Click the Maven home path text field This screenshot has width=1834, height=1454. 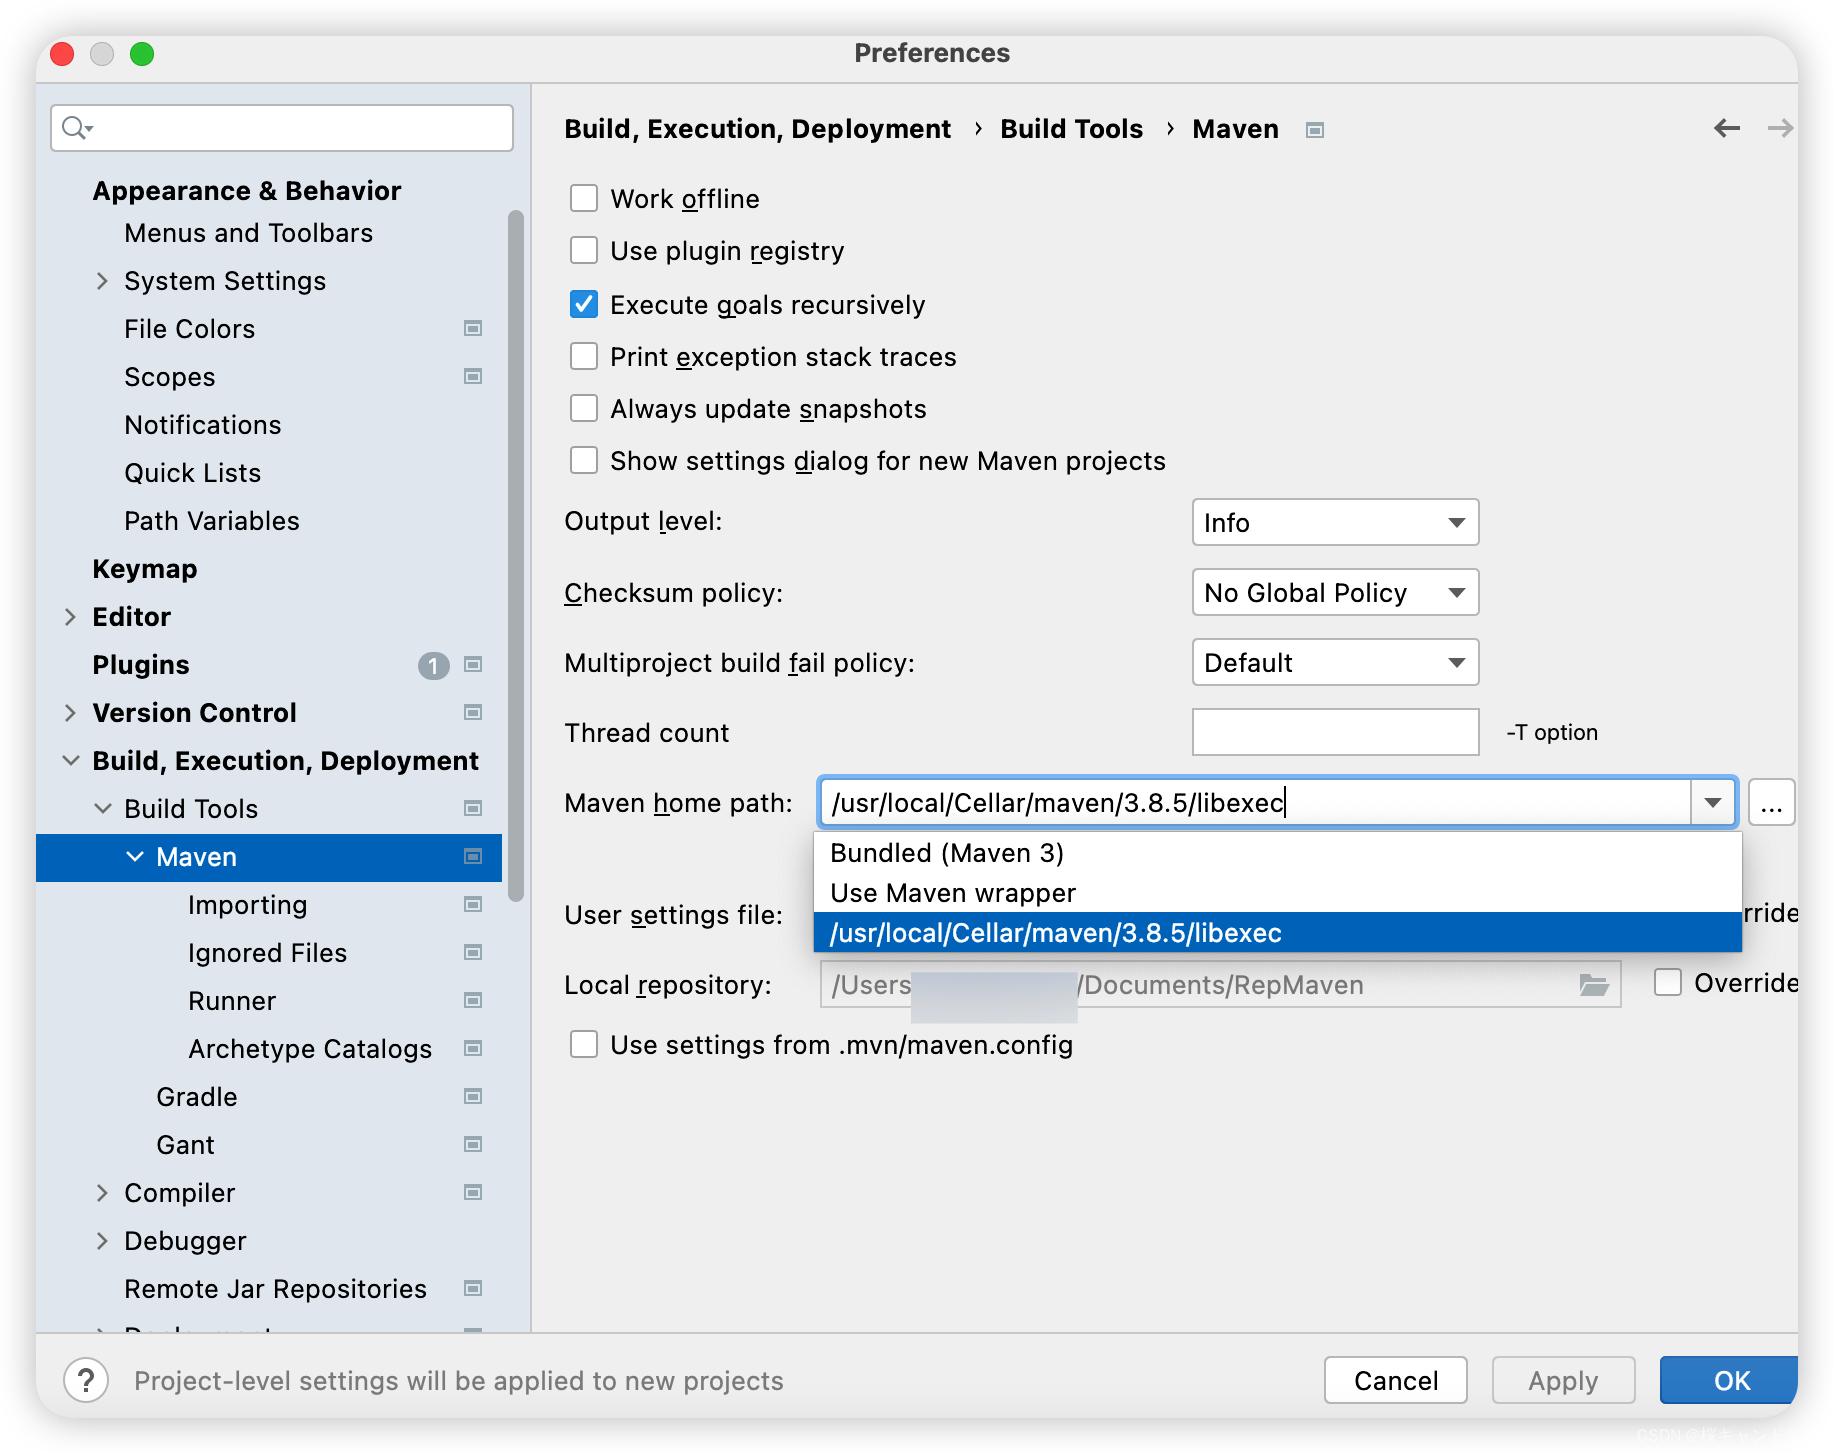1255,802
